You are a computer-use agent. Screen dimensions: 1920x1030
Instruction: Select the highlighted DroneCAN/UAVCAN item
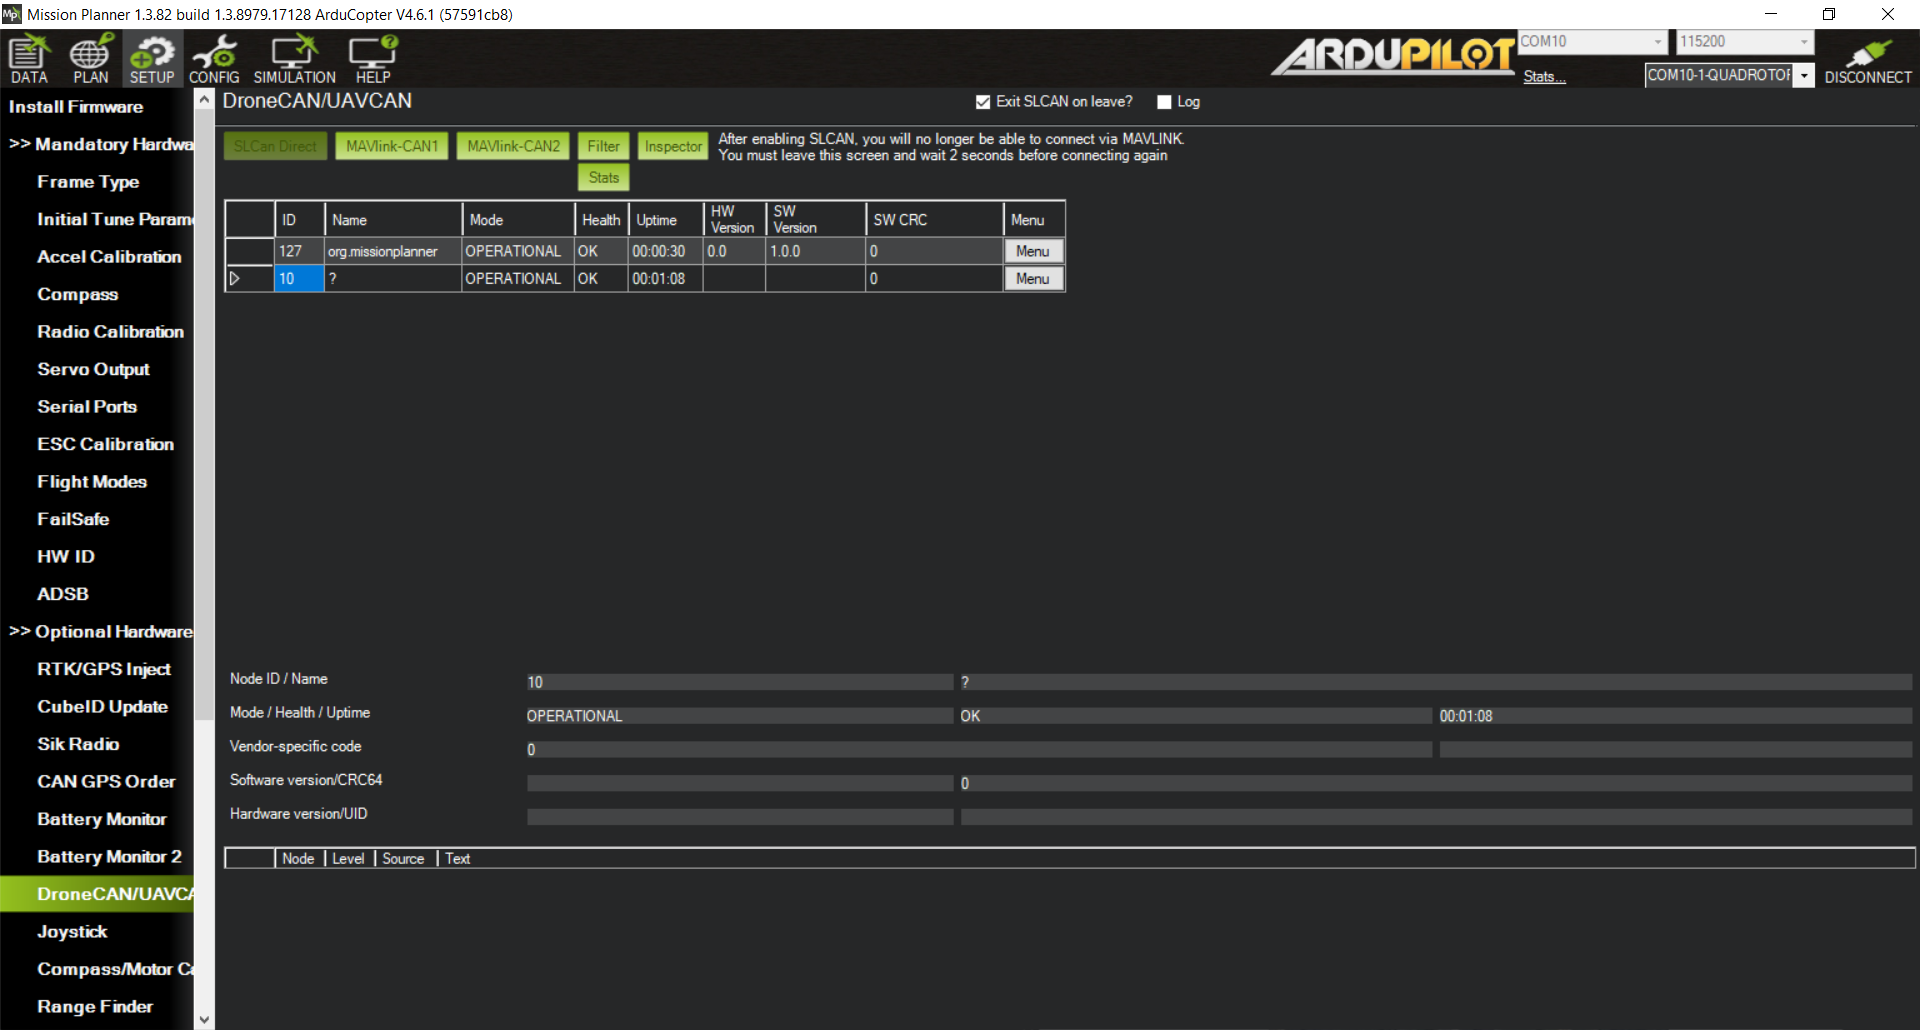(x=97, y=894)
